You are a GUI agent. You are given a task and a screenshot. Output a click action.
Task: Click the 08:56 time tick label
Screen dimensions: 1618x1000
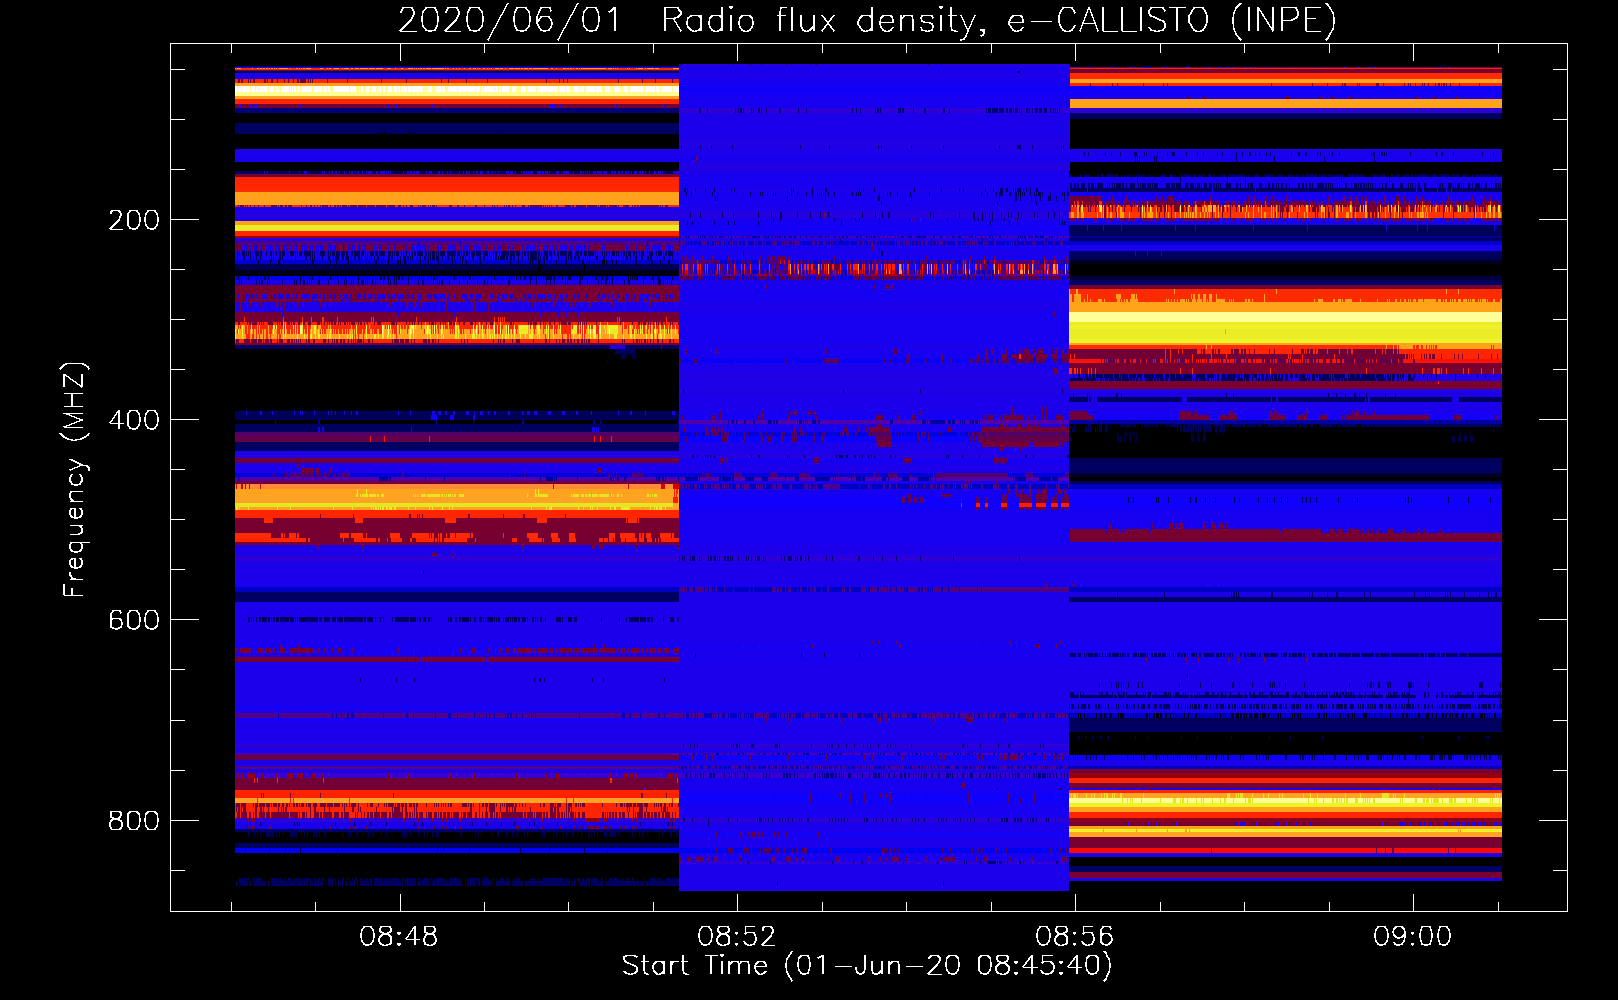point(1075,937)
